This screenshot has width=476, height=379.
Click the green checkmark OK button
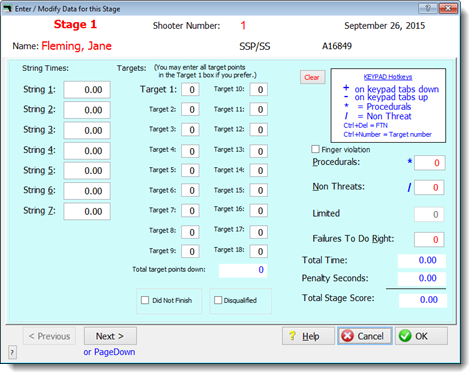pos(421,336)
